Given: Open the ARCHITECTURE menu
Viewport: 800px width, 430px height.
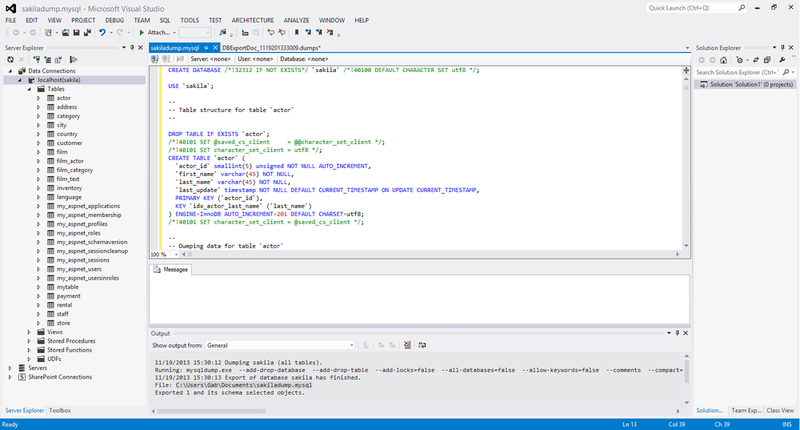Looking at the screenshot, I should [x=253, y=20].
